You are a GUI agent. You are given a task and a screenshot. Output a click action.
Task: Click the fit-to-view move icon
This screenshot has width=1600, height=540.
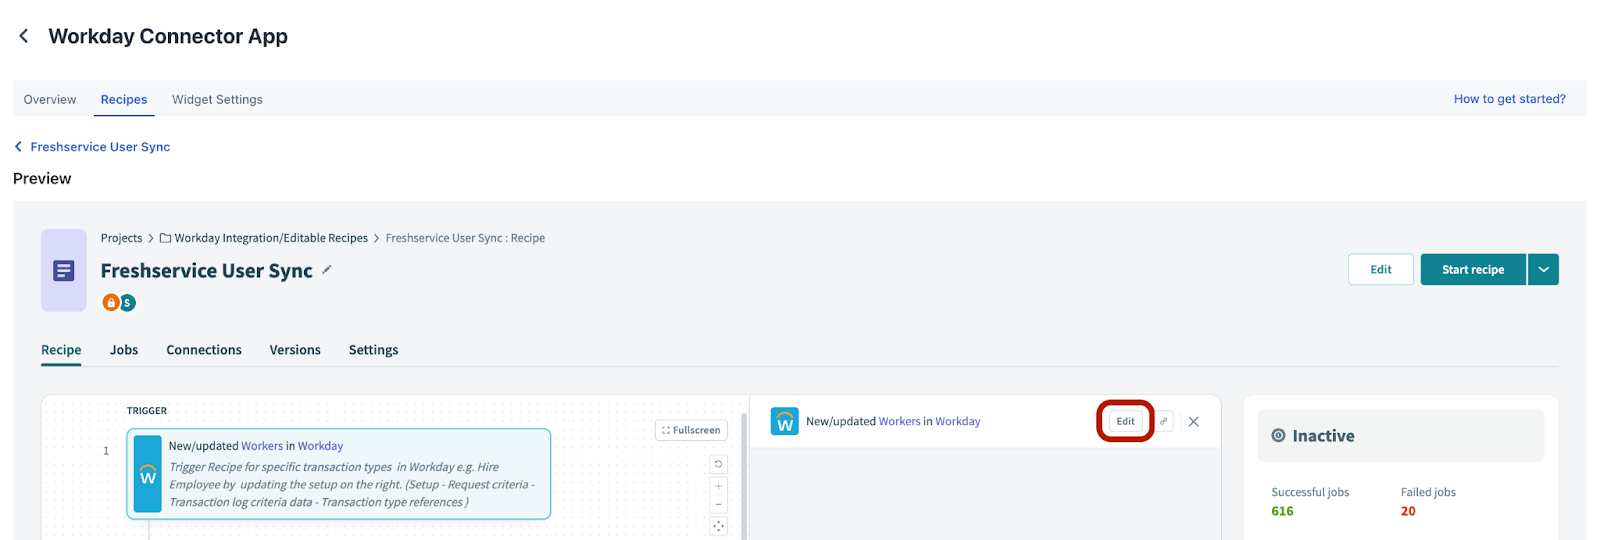point(718,527)
